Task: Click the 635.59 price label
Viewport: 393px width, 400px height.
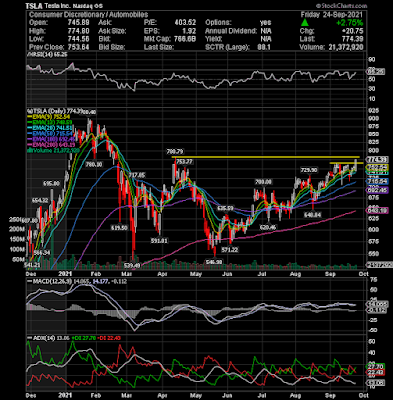Action: coord(225,208)
